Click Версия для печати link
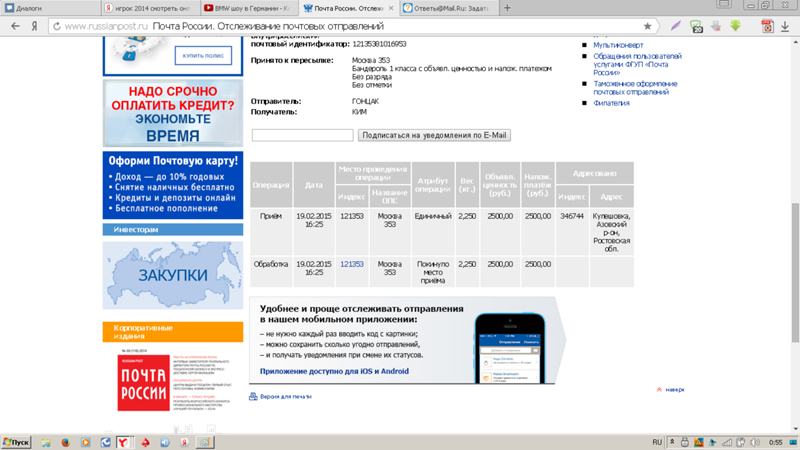This screenshot has width=800, height=450. coord(286,396)
